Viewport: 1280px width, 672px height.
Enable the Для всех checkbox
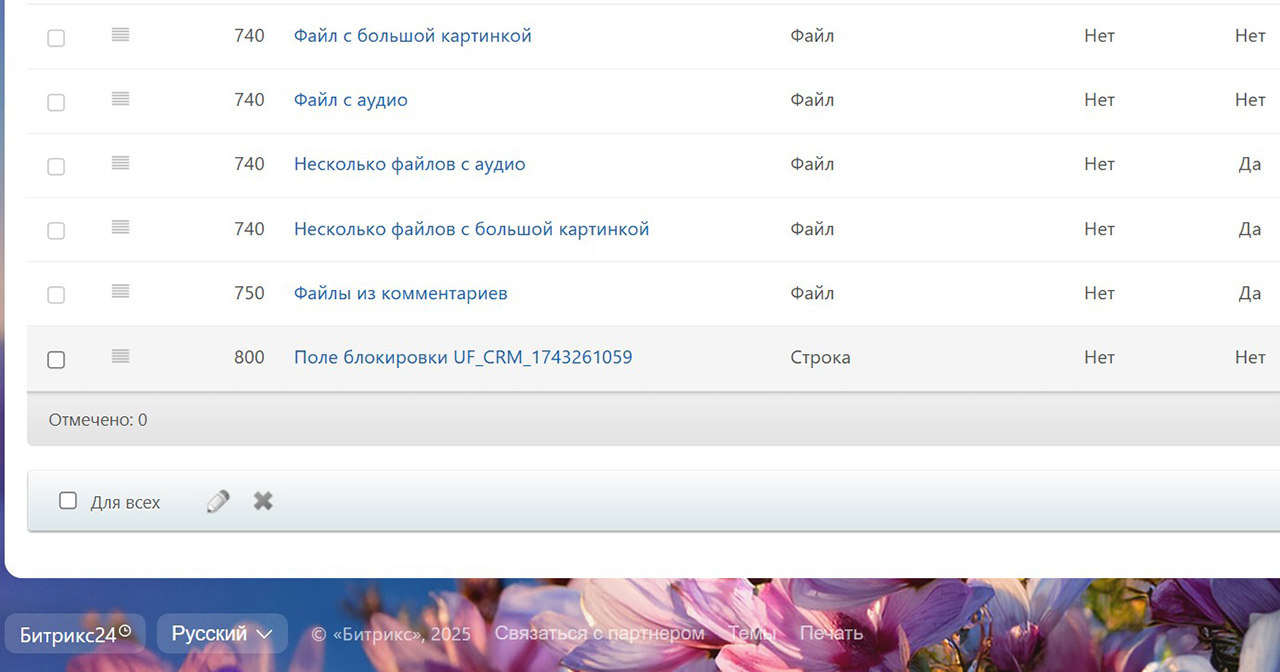(x=68, y=501)
